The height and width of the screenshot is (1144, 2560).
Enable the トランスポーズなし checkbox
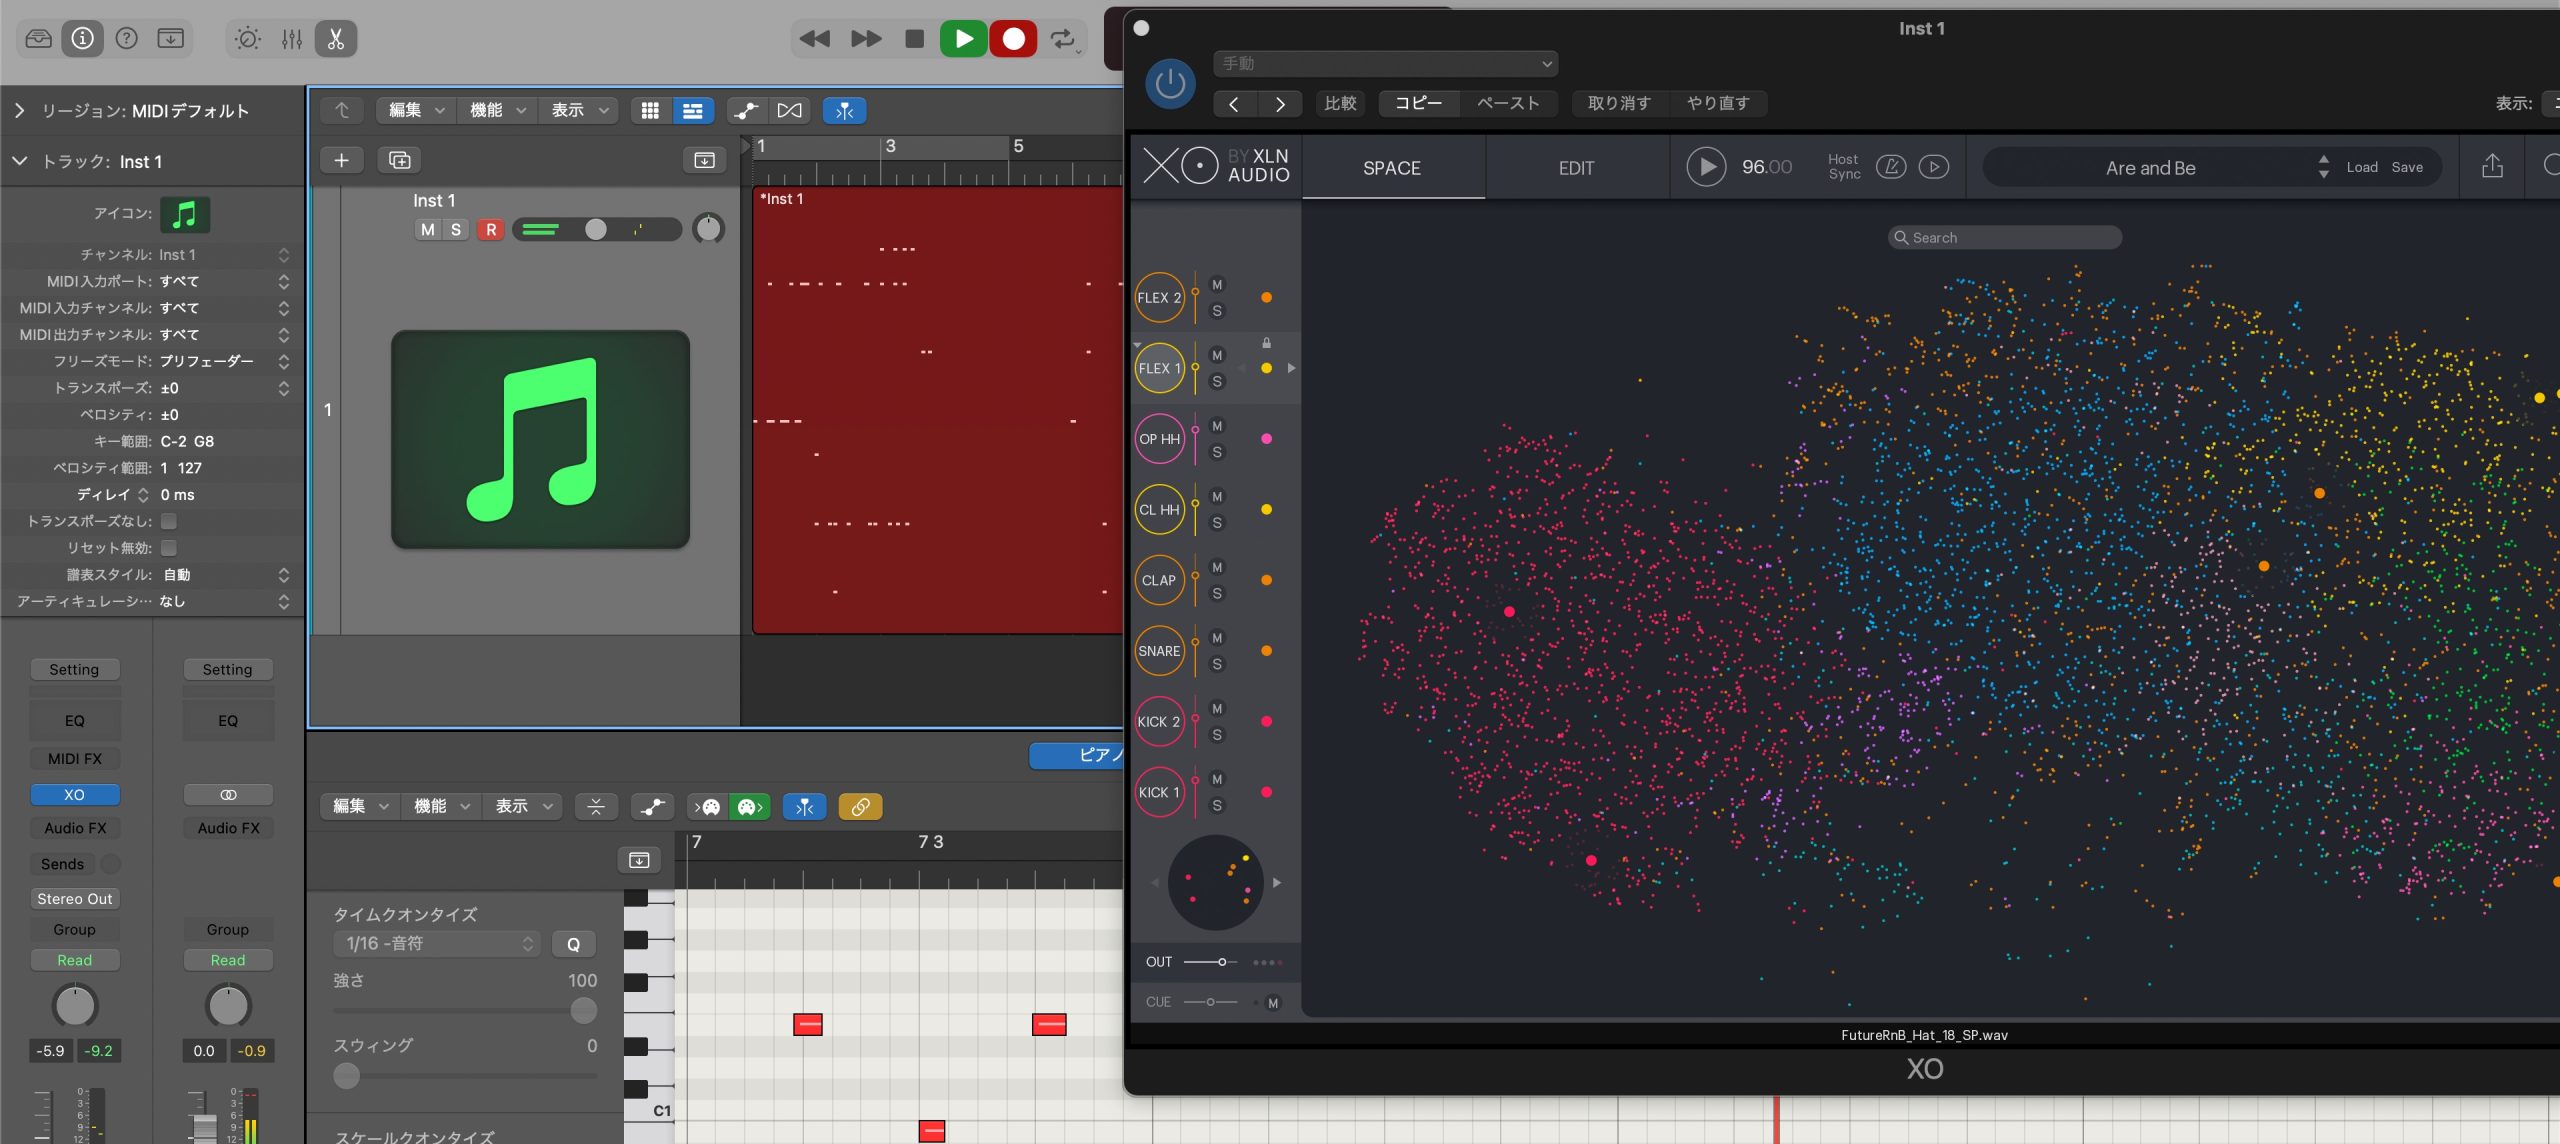coord(169,521)
